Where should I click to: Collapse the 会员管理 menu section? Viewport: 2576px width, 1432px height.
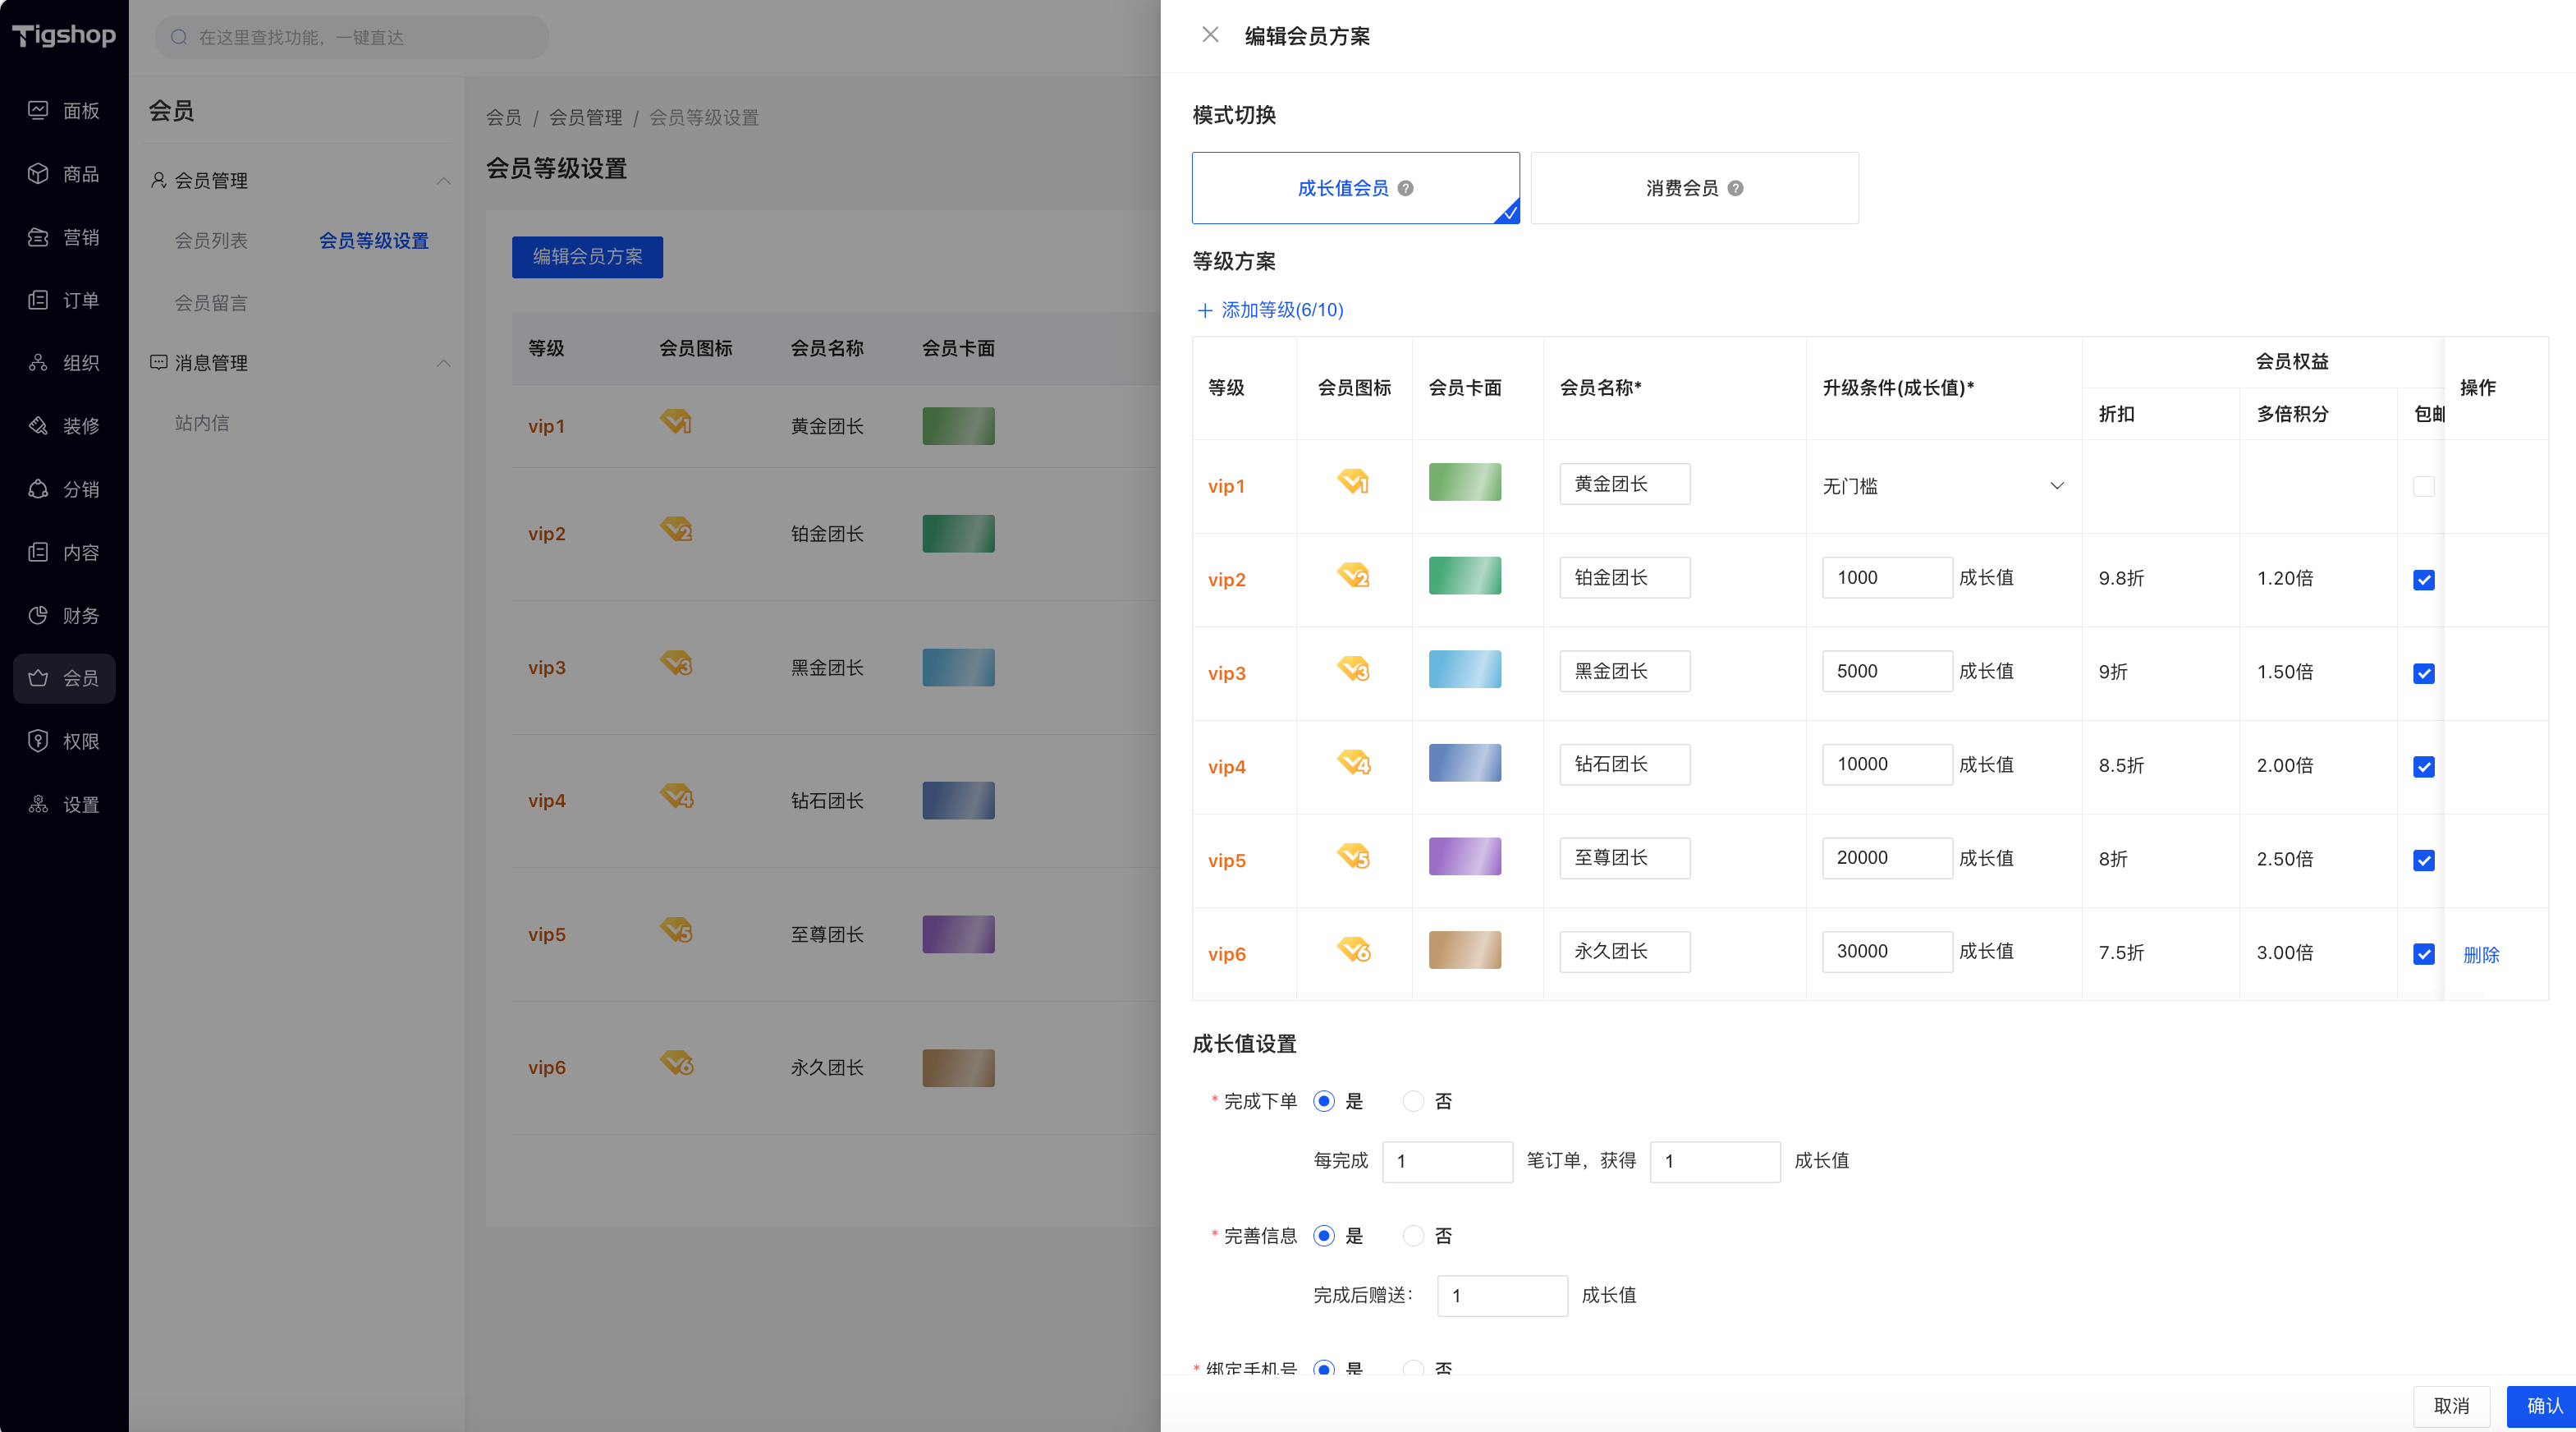[443, 181]
